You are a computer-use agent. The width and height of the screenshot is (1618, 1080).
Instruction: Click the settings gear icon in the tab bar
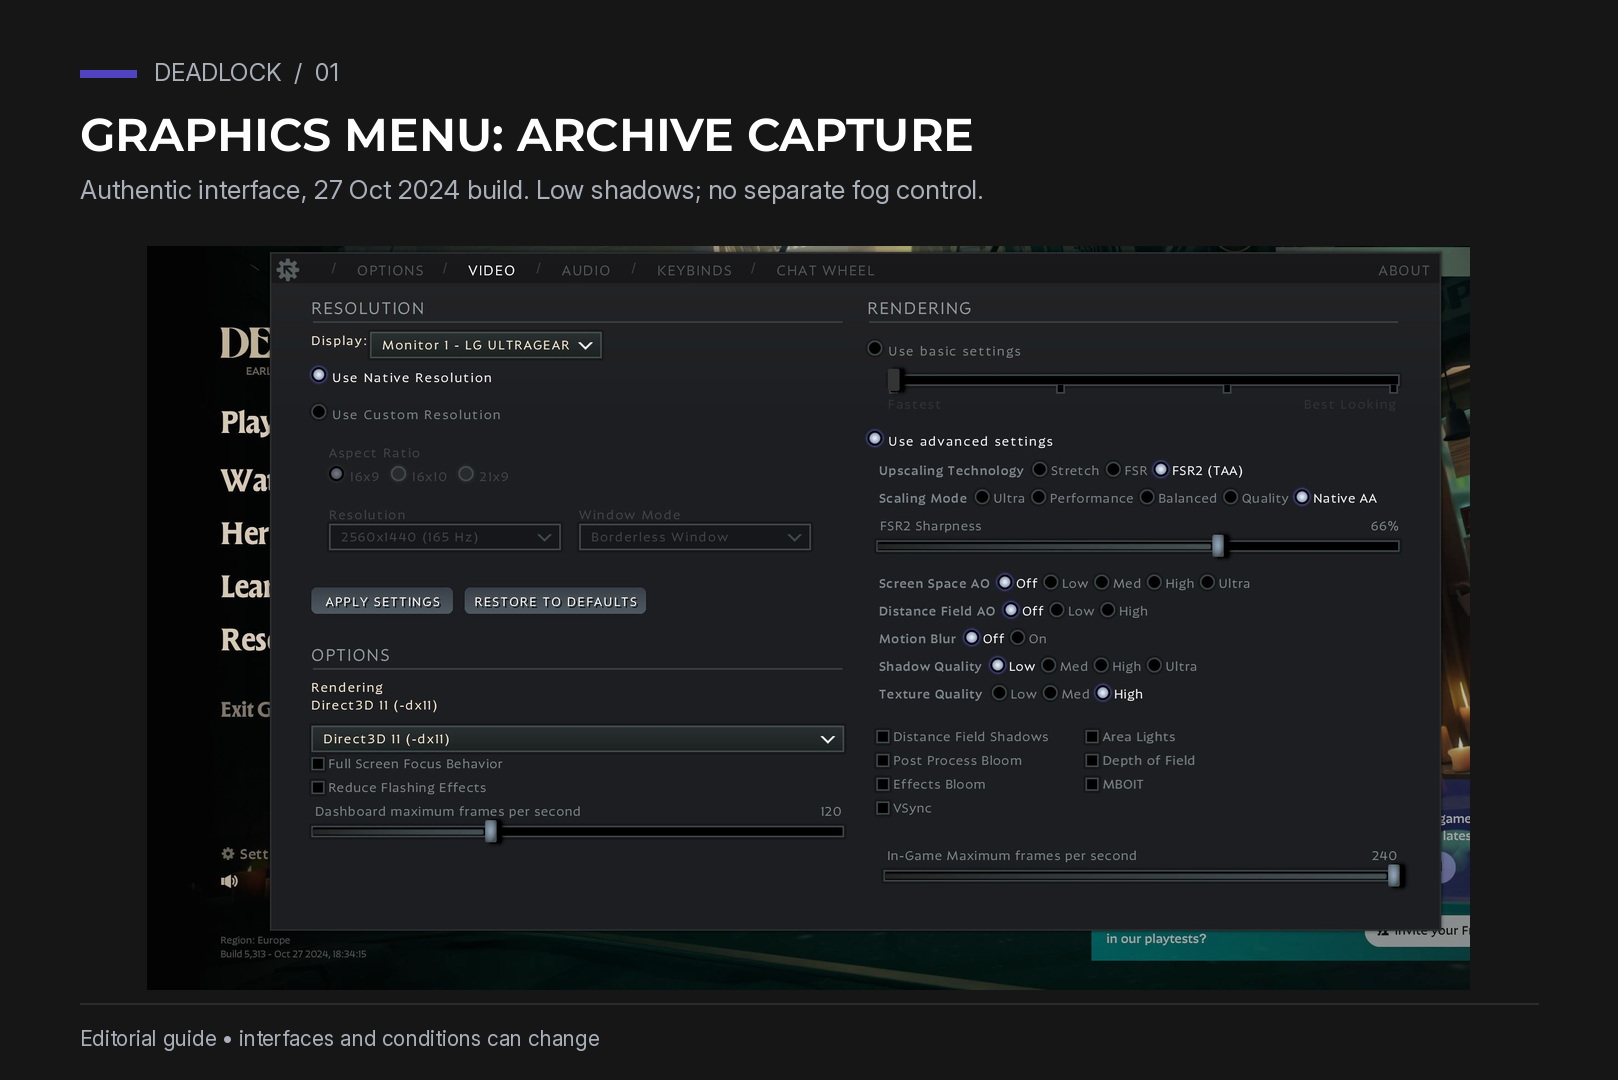288,270
